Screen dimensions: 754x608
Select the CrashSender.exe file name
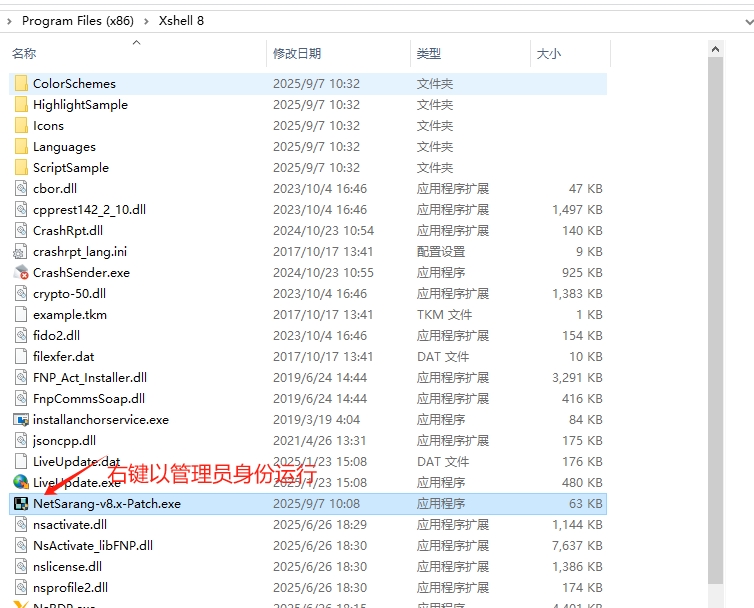coord(81,273)
